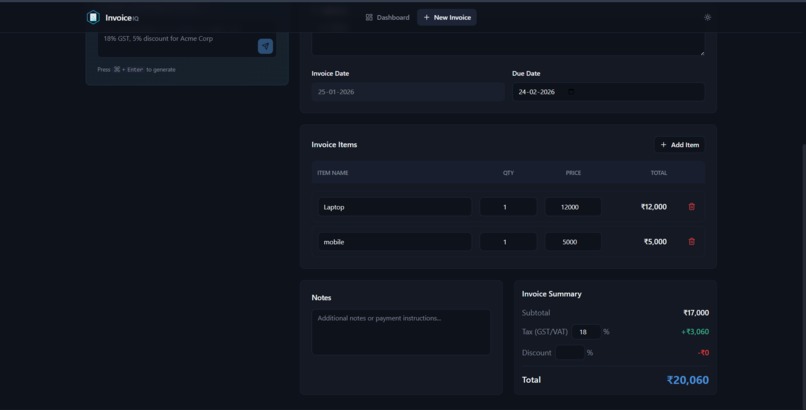806x410 pixels.
Task: Click the TOTAL column header
Action: tap(658, 173)
